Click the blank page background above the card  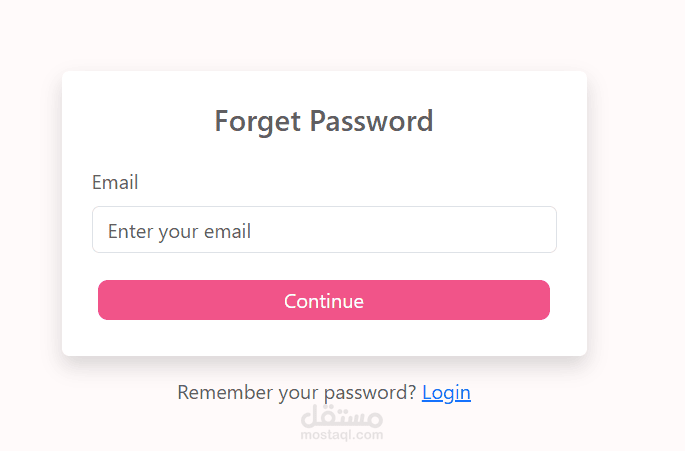[x=324, y=35]
